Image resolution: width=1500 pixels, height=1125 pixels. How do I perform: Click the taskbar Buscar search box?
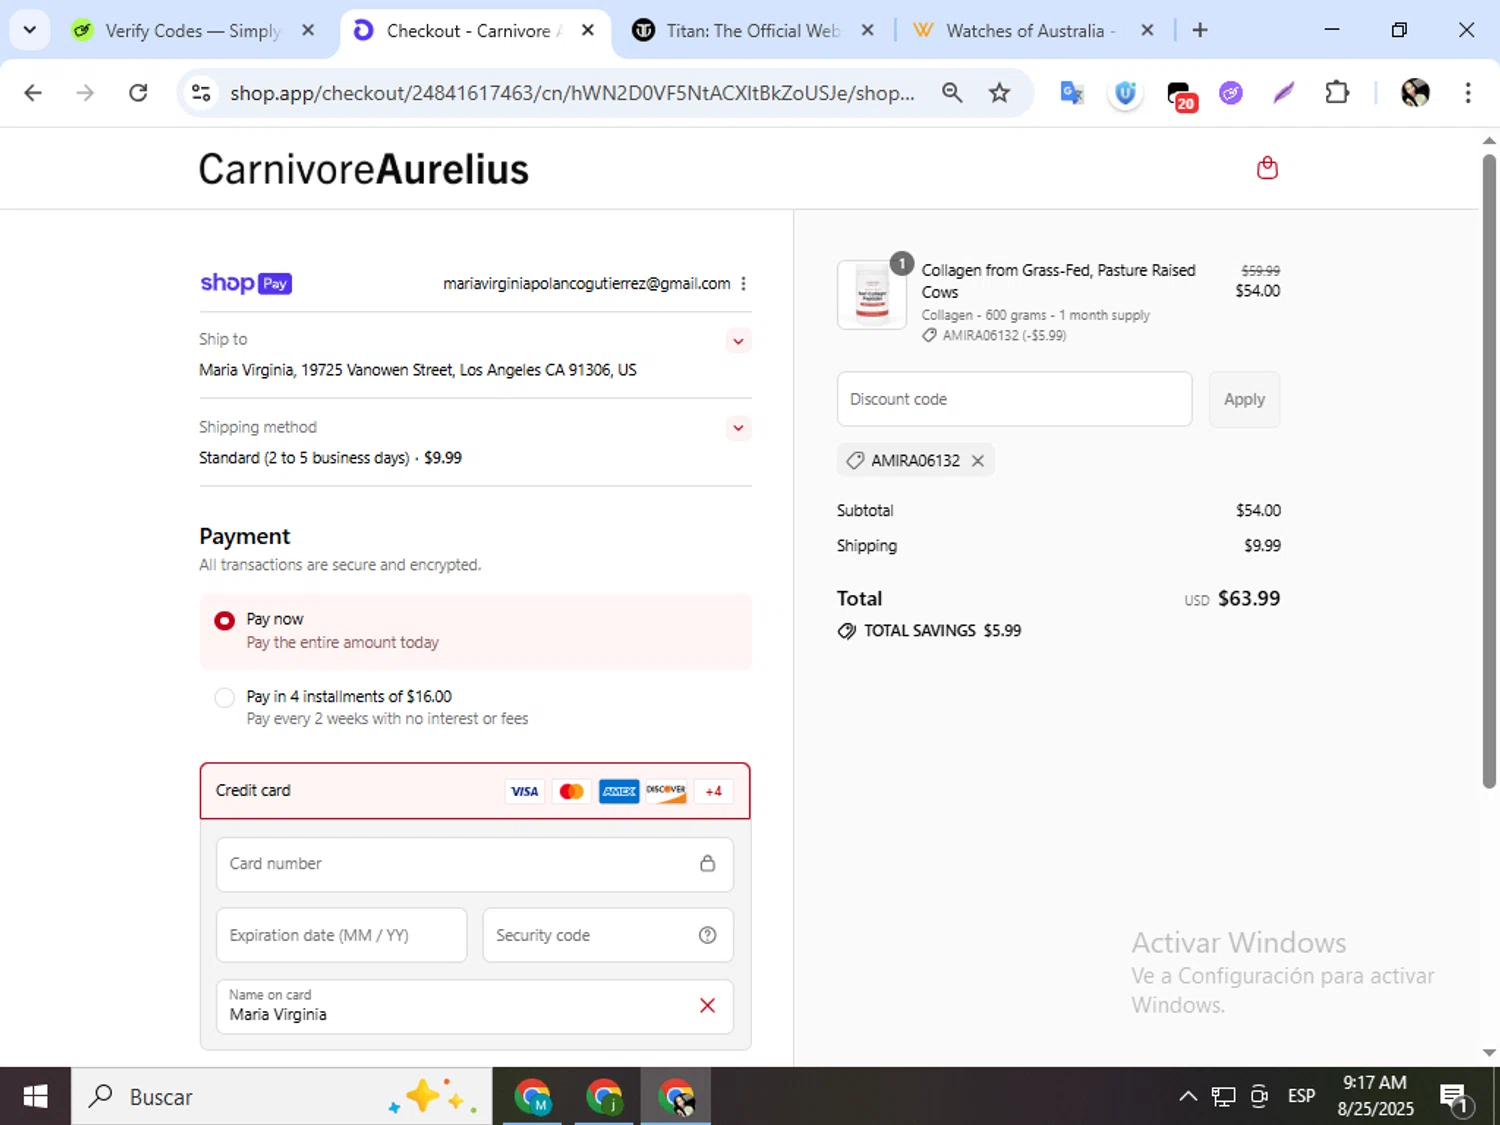coord(282,1096)
